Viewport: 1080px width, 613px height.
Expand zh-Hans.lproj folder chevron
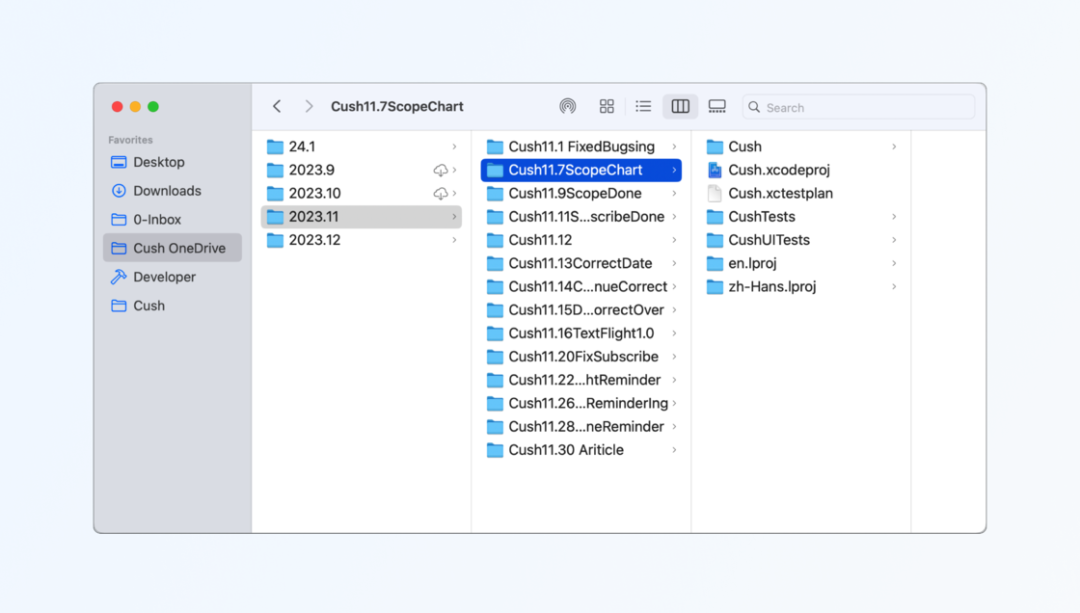point(894,287)
